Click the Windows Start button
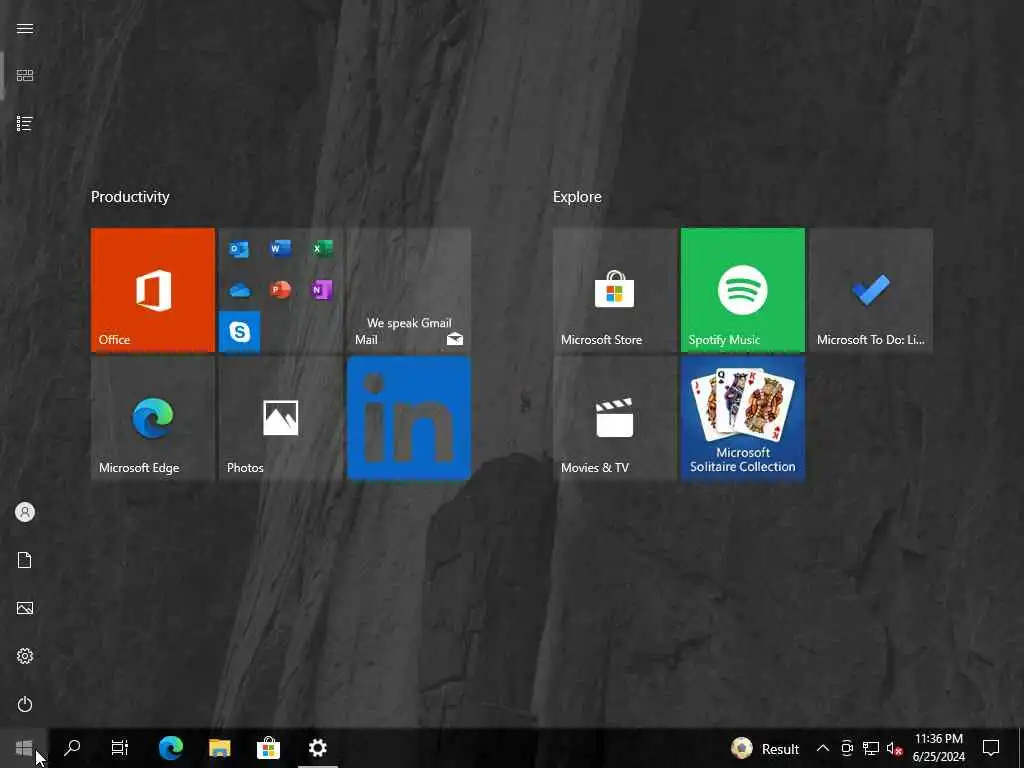Screen dimensions: 1024x768 (x=24, y=748)
